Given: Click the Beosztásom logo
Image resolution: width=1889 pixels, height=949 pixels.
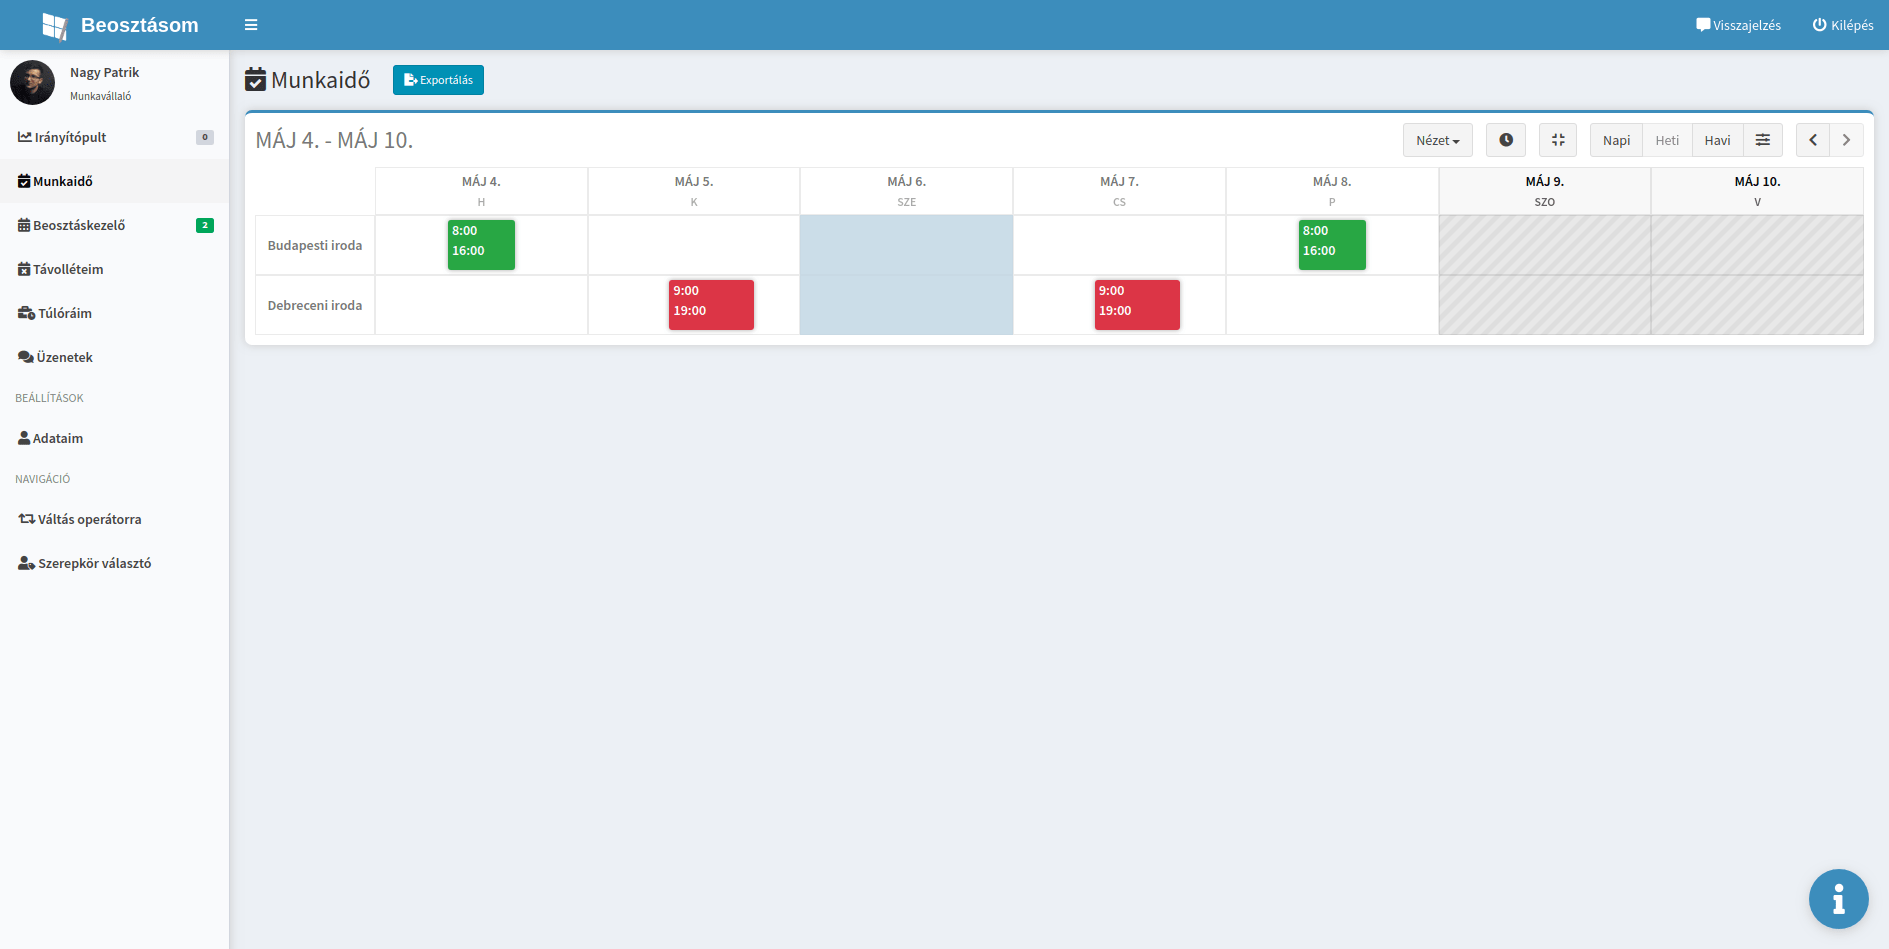Looking at the screenshot, I should (120, 25).
